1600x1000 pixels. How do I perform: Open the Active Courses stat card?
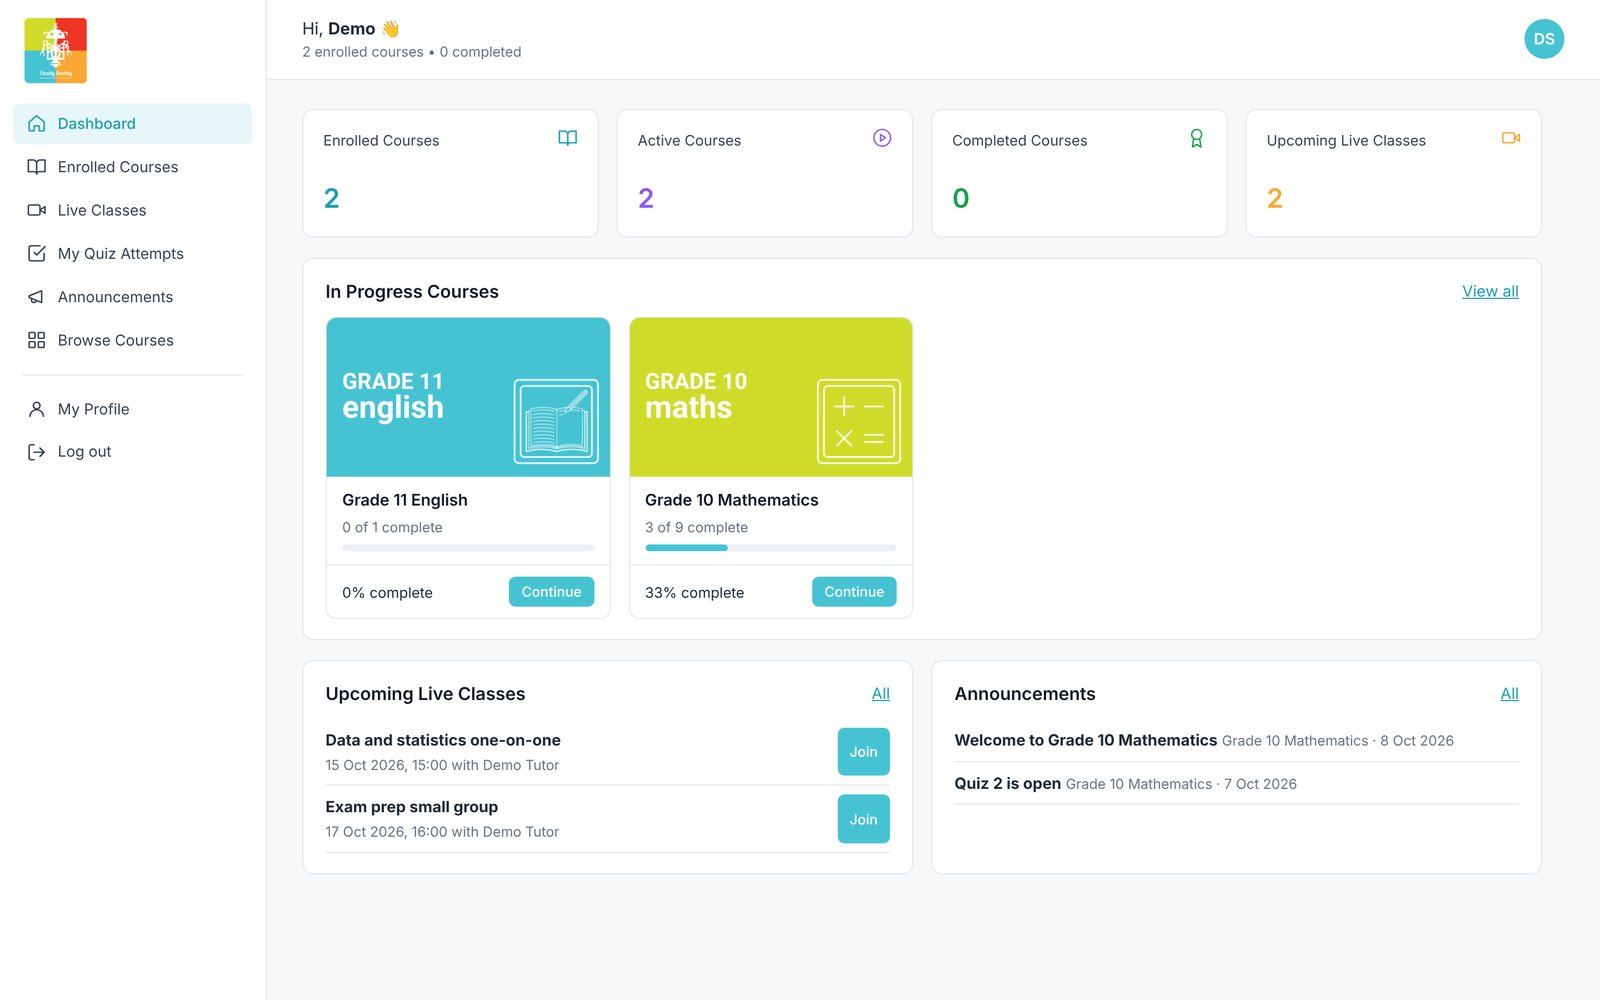[x=765, y=173]
